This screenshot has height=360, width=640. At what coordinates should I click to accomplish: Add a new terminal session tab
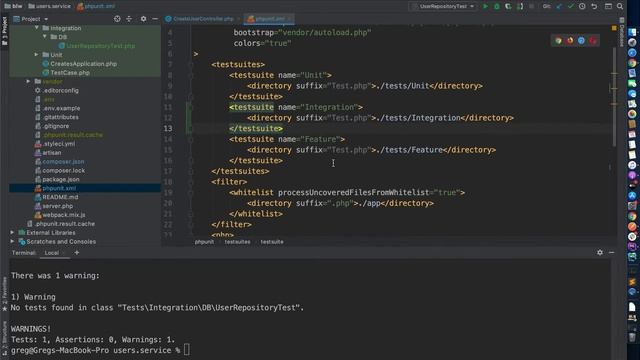click(77, 253)
